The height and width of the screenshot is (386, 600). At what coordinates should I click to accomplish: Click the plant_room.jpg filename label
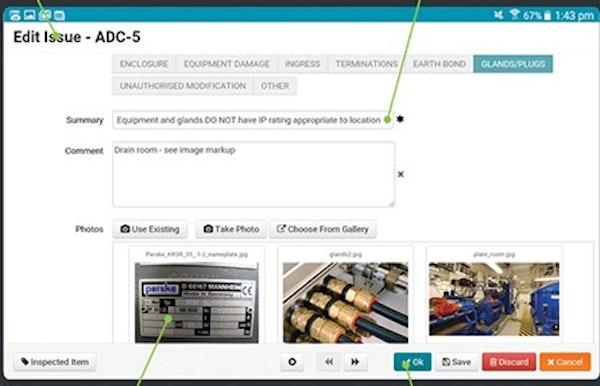click(494, 254)
